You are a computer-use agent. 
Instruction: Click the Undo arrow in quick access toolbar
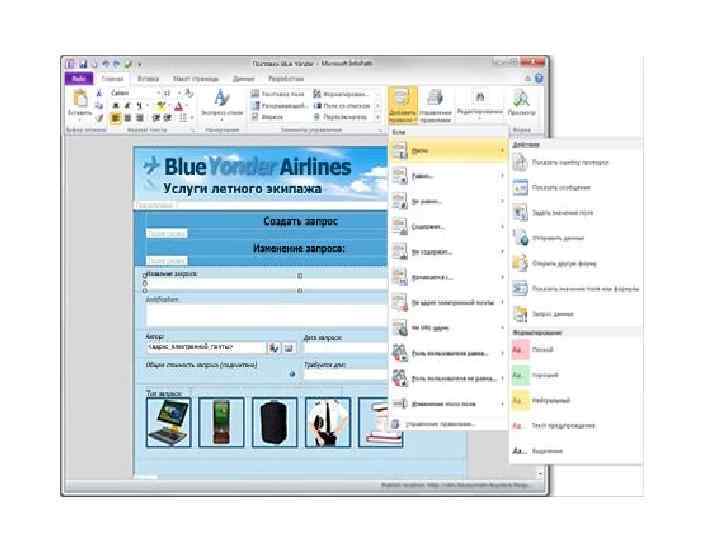click(x=106, y=64)
